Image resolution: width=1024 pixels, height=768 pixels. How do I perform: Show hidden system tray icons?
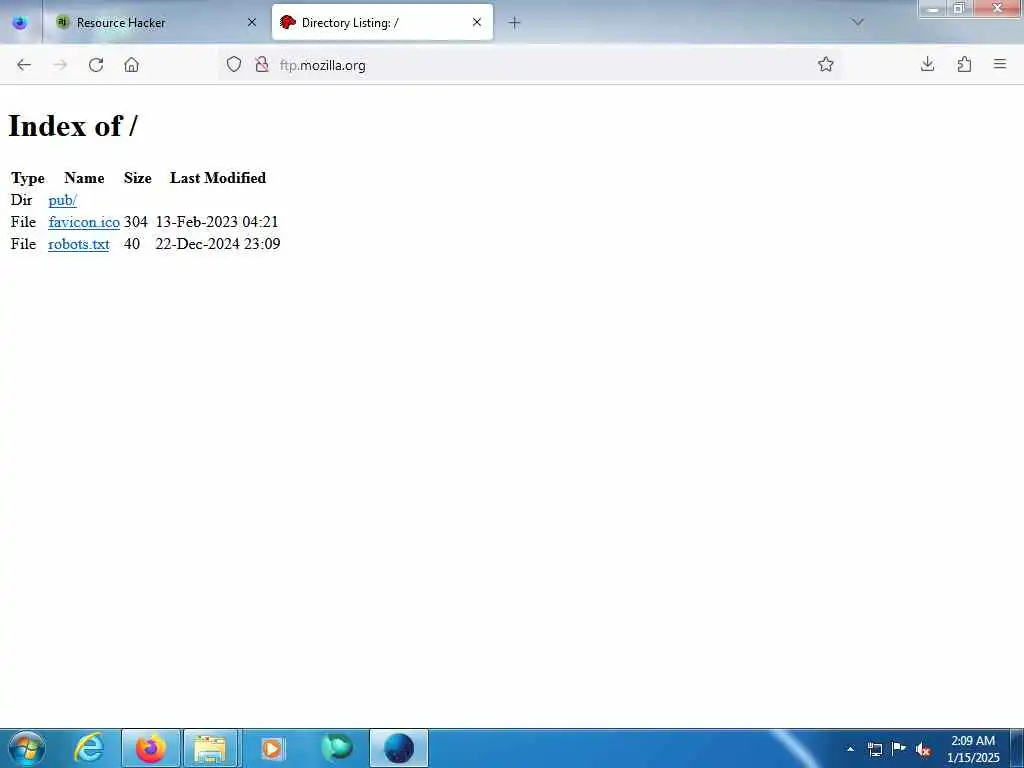click(x=850, y=749)
